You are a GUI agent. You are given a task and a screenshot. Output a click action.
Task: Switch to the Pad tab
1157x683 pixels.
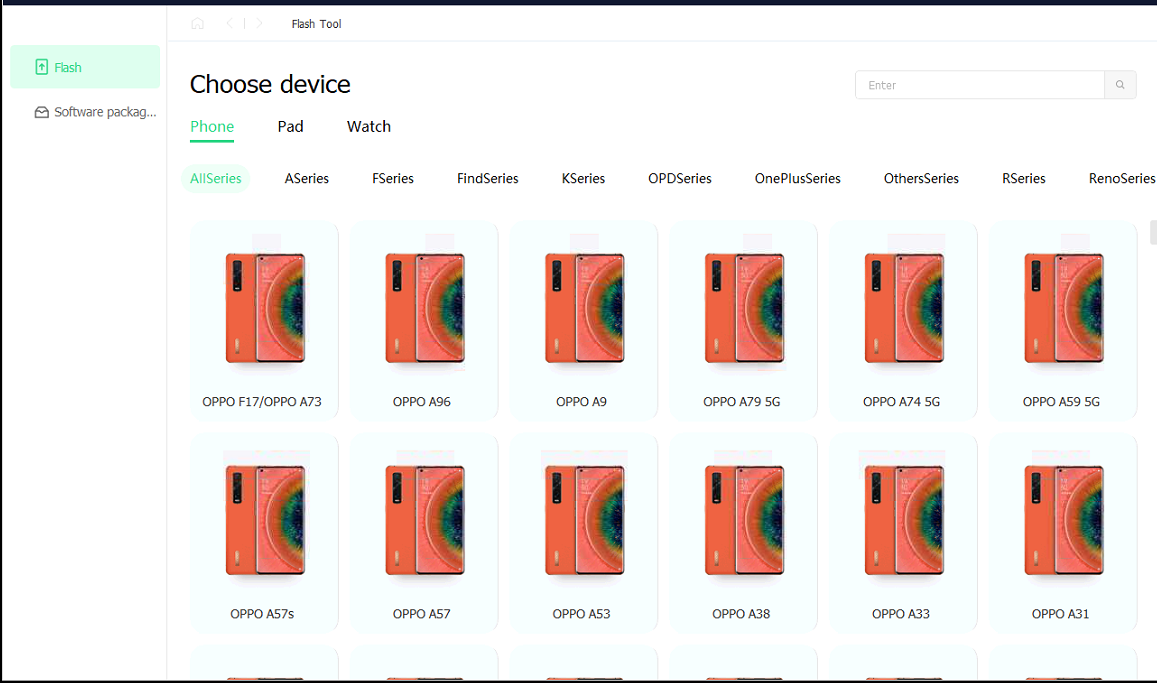291,126
